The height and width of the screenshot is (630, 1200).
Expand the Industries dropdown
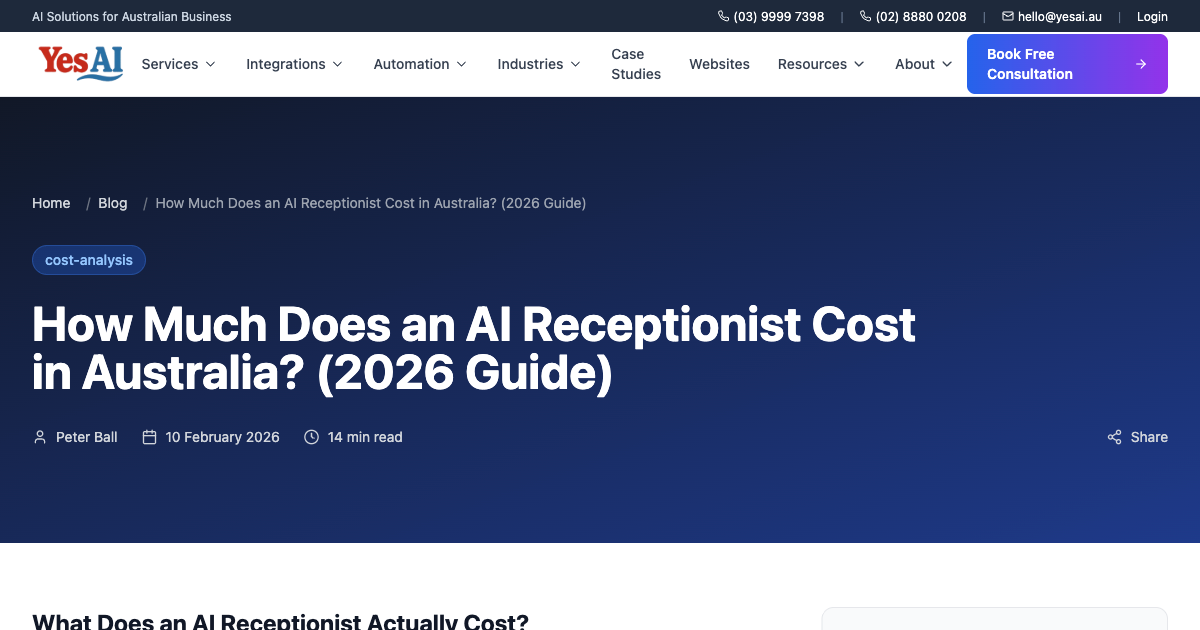tap(575, 64)
